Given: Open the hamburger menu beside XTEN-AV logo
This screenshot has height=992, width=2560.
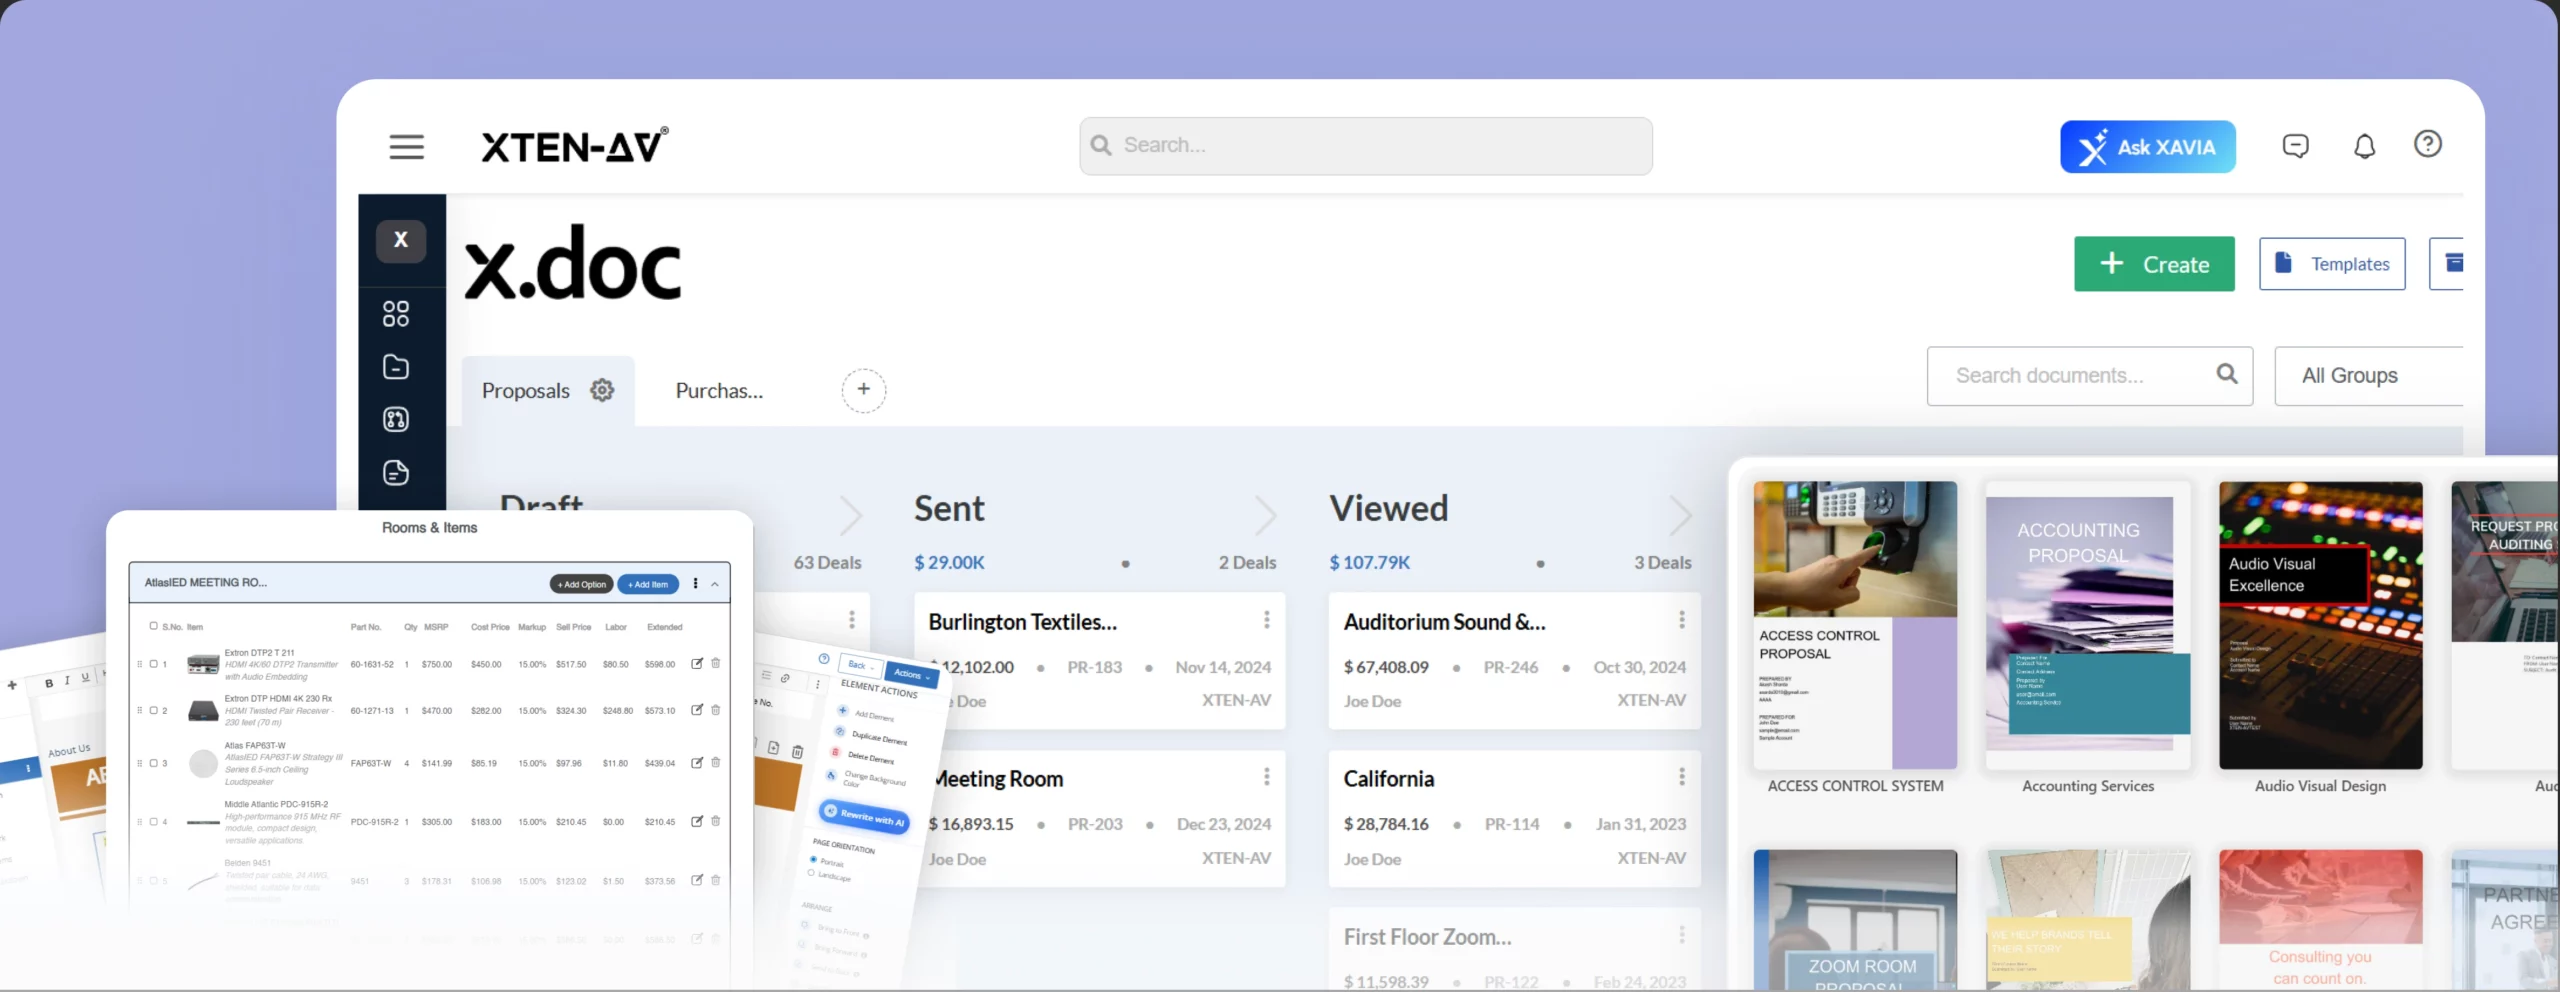Looking at the screenshot, I should pyautogui.click(x=406, y=147).
